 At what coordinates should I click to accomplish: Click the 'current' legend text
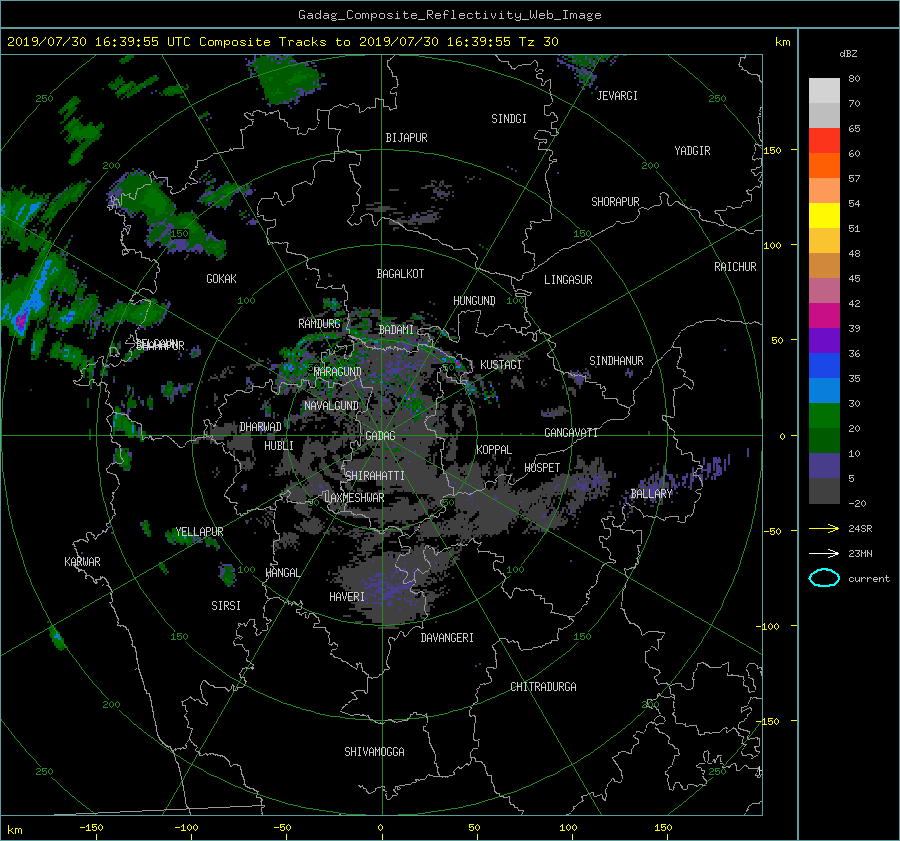[x=868, y=579]
